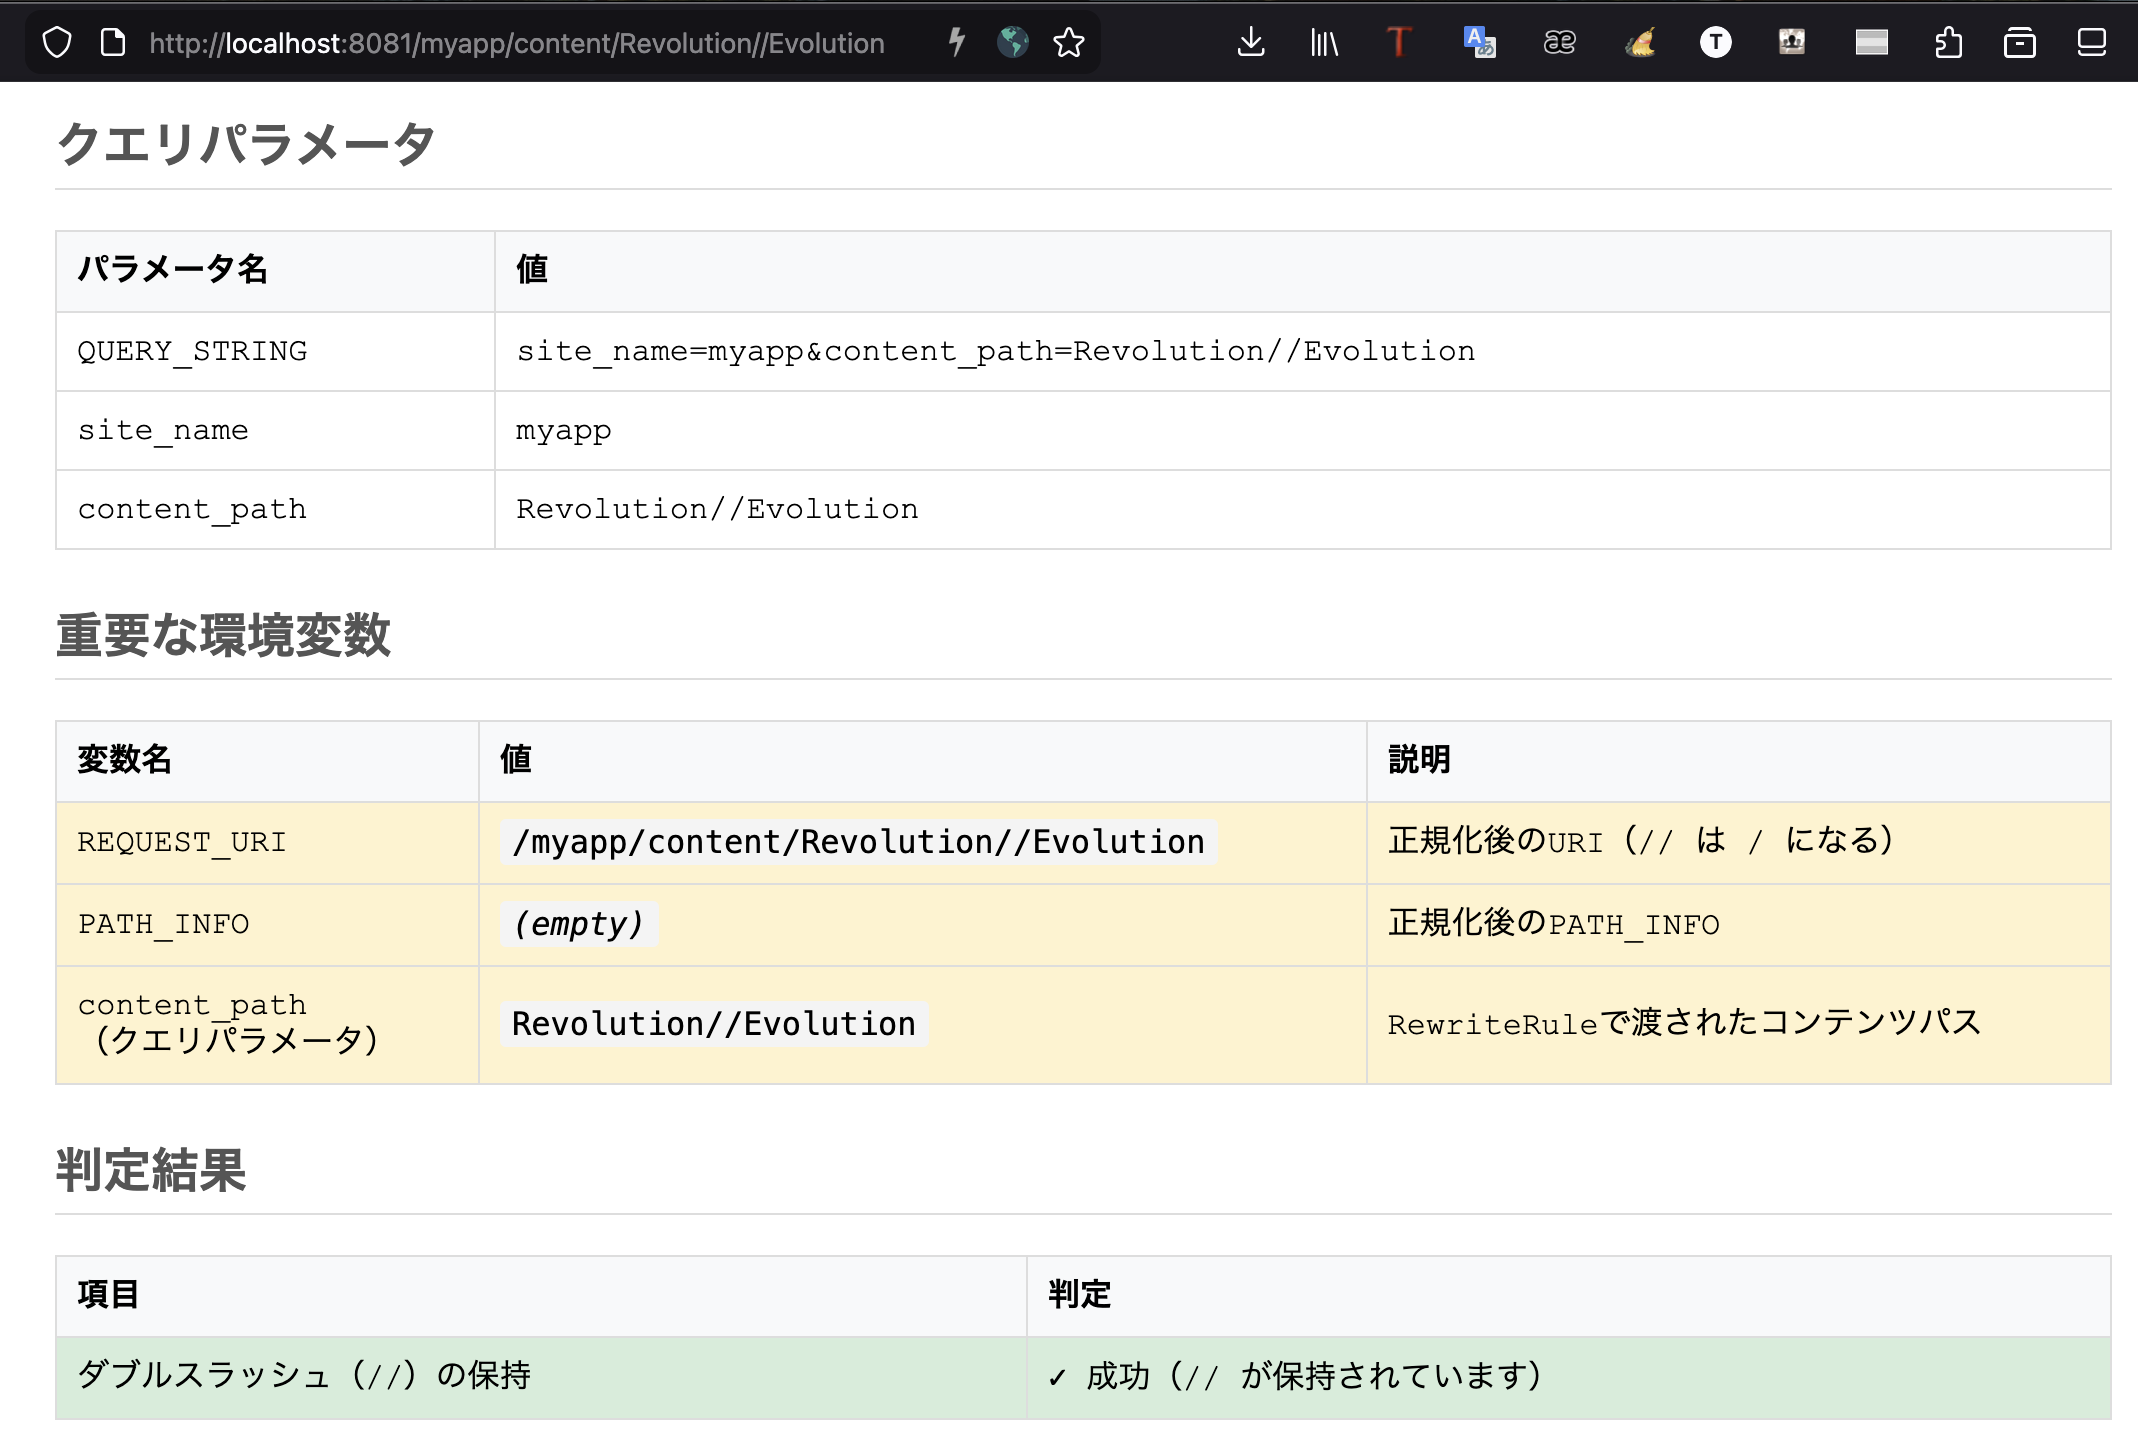Open the page information icon
Screen dimensions: 2138x1454
tap(113, 42)
